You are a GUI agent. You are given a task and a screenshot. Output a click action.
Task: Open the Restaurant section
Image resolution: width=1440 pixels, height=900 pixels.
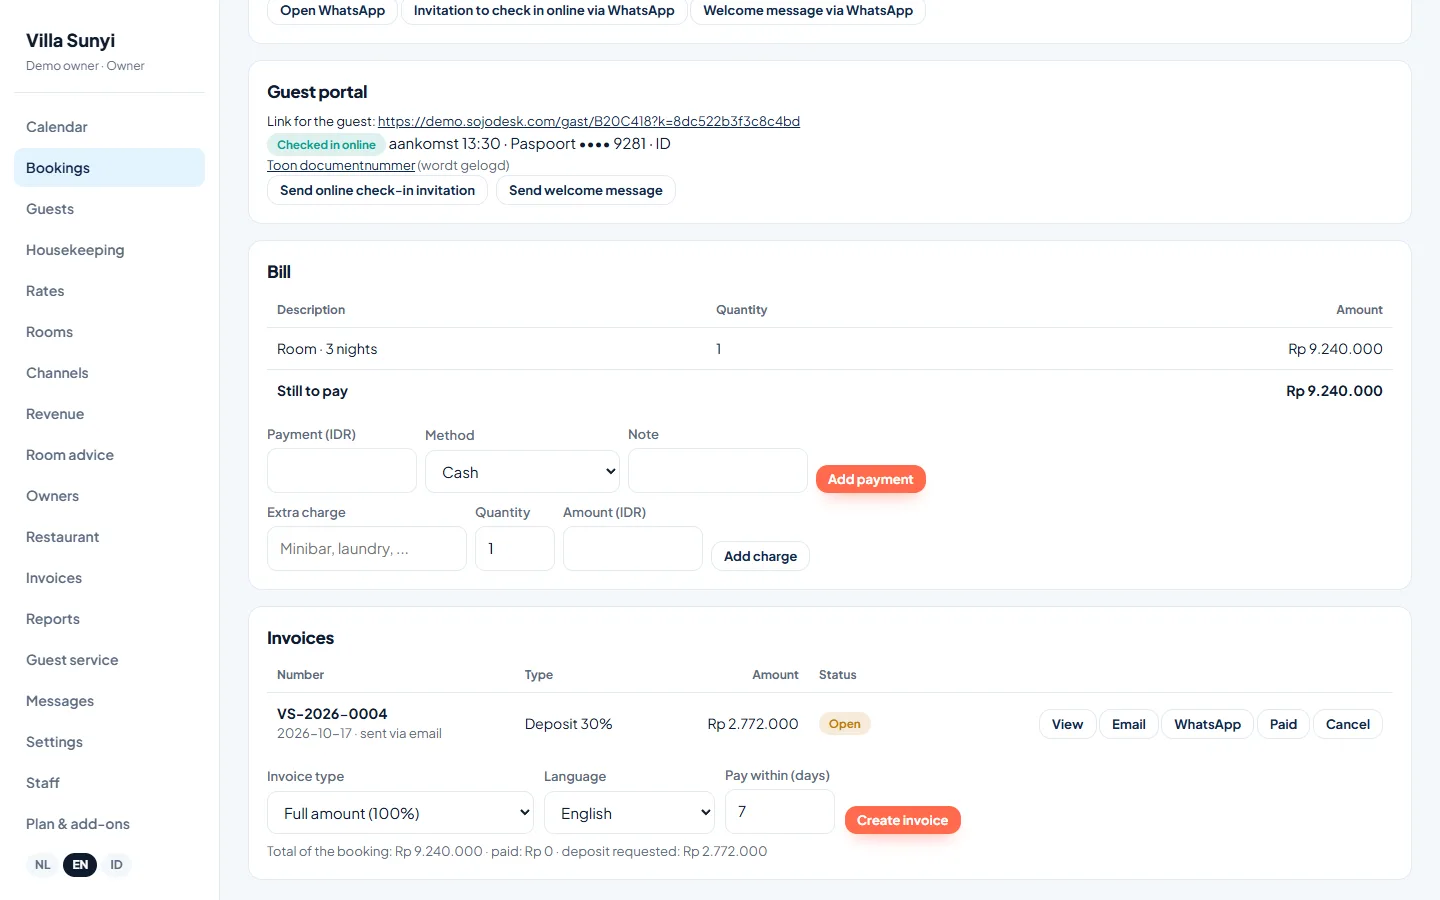point(109,537)
